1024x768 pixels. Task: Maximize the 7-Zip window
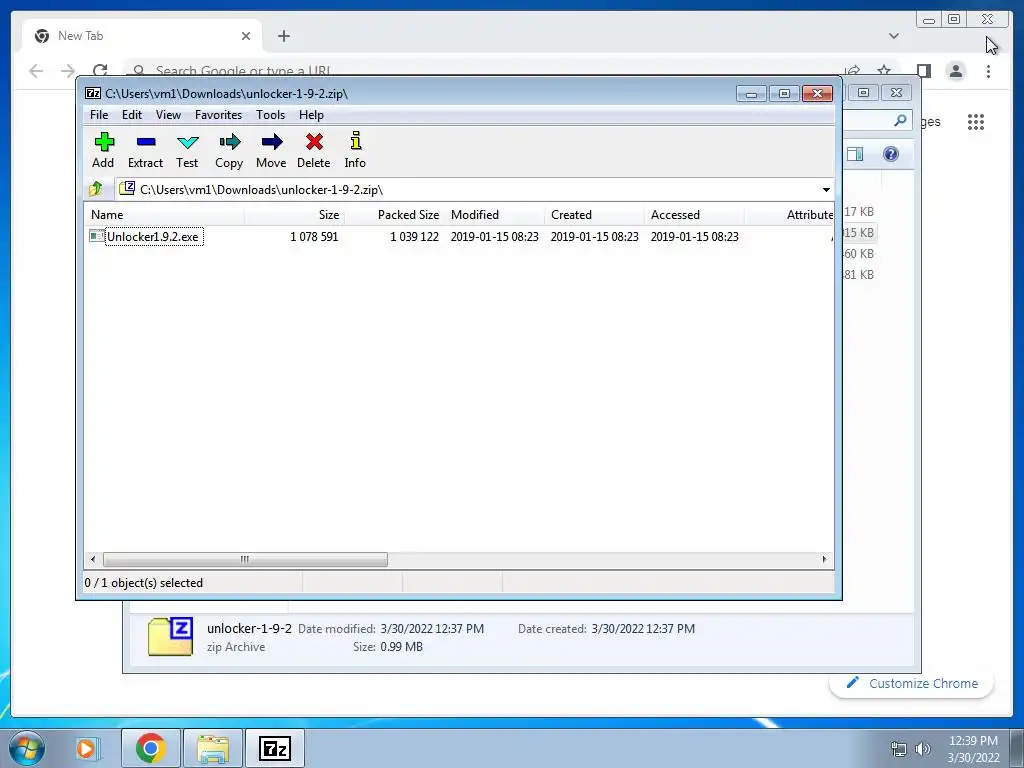tap(784, 94)
